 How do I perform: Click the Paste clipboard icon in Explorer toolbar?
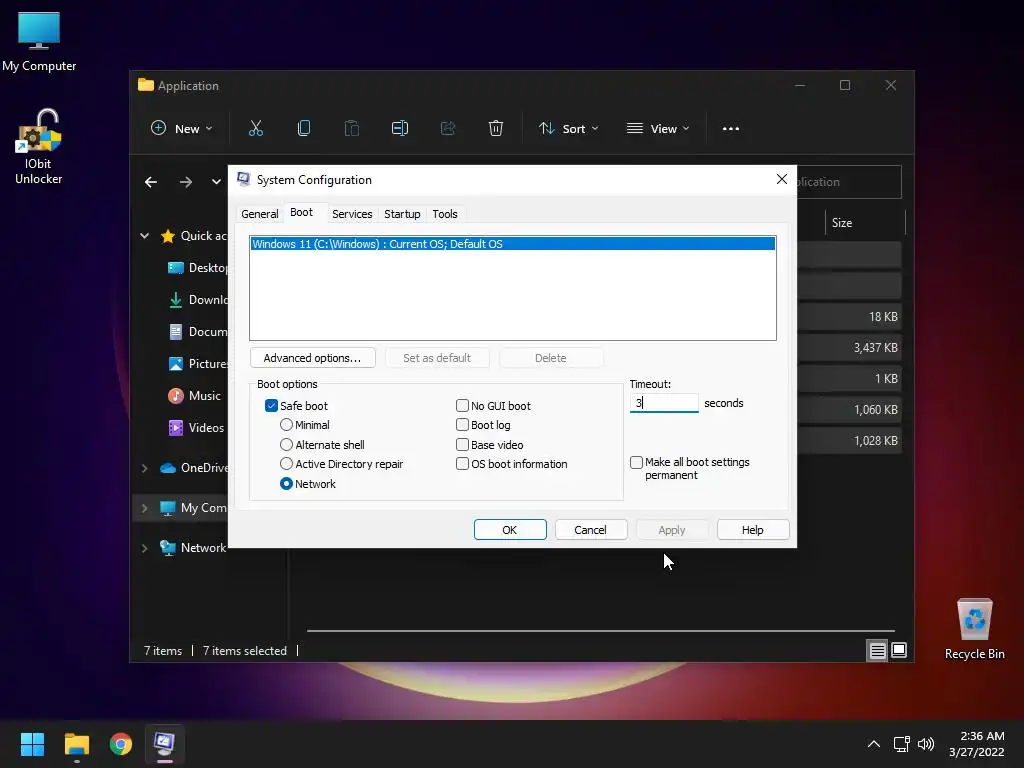[351, 129]
